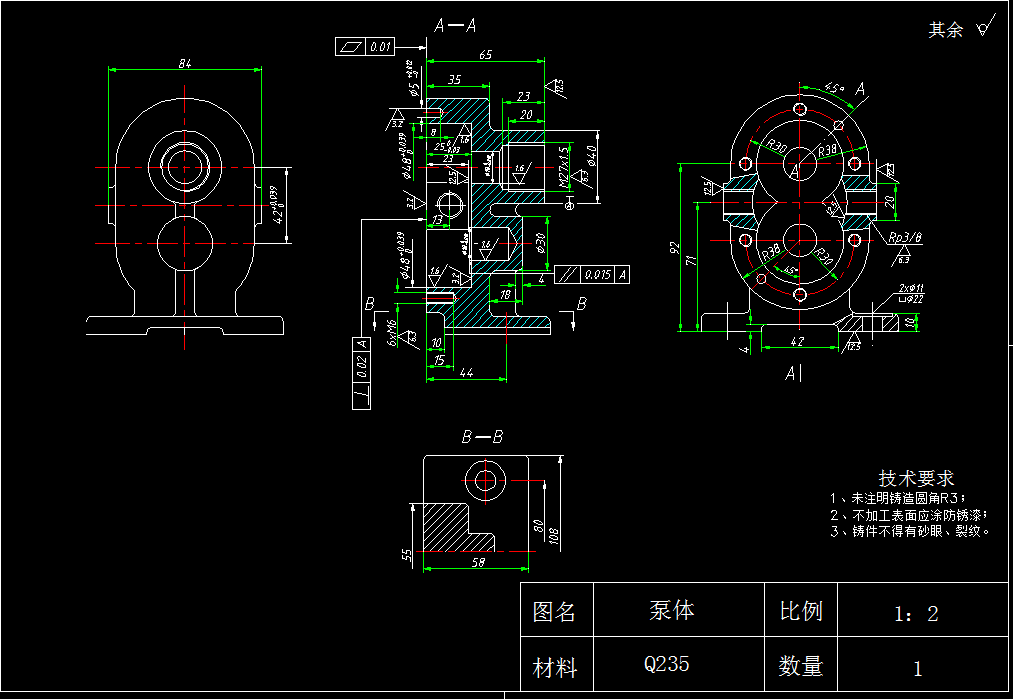Click the '6xM6' thread callout
This screenshot has height=699, width=1013.
[392, 333]
